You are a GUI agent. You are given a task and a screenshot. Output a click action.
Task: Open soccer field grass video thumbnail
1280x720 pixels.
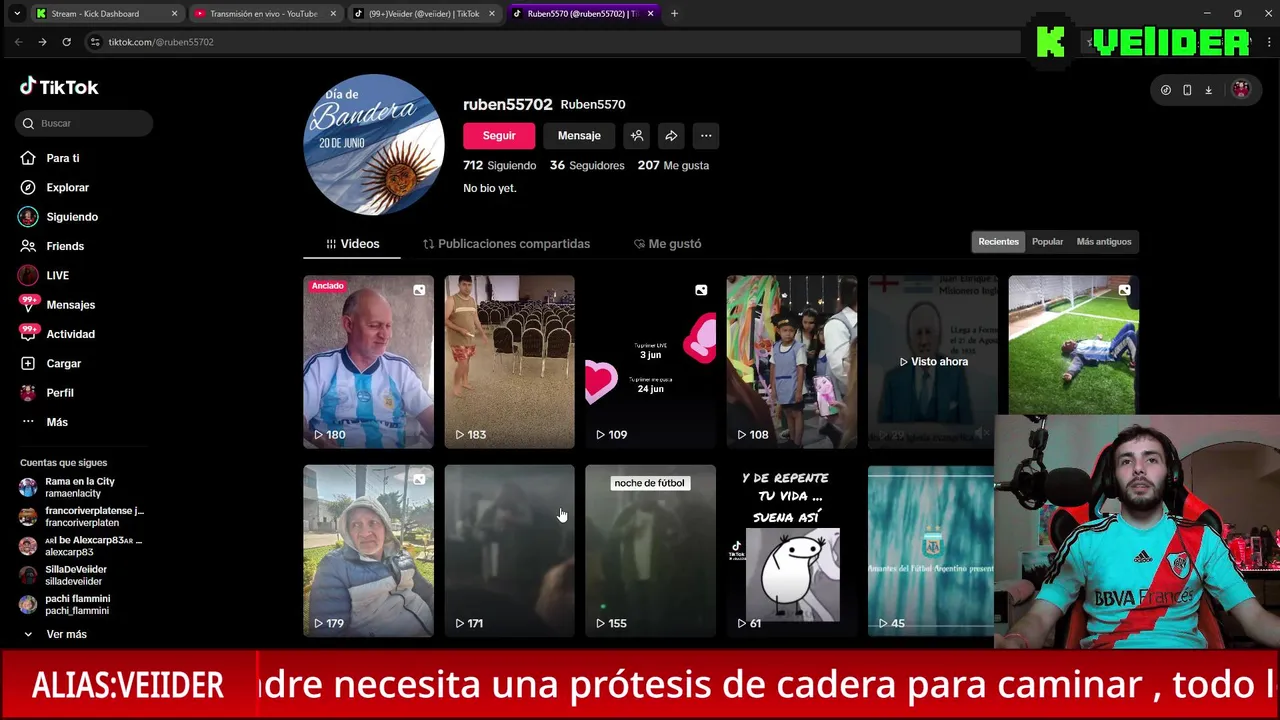coord(1074,345)
